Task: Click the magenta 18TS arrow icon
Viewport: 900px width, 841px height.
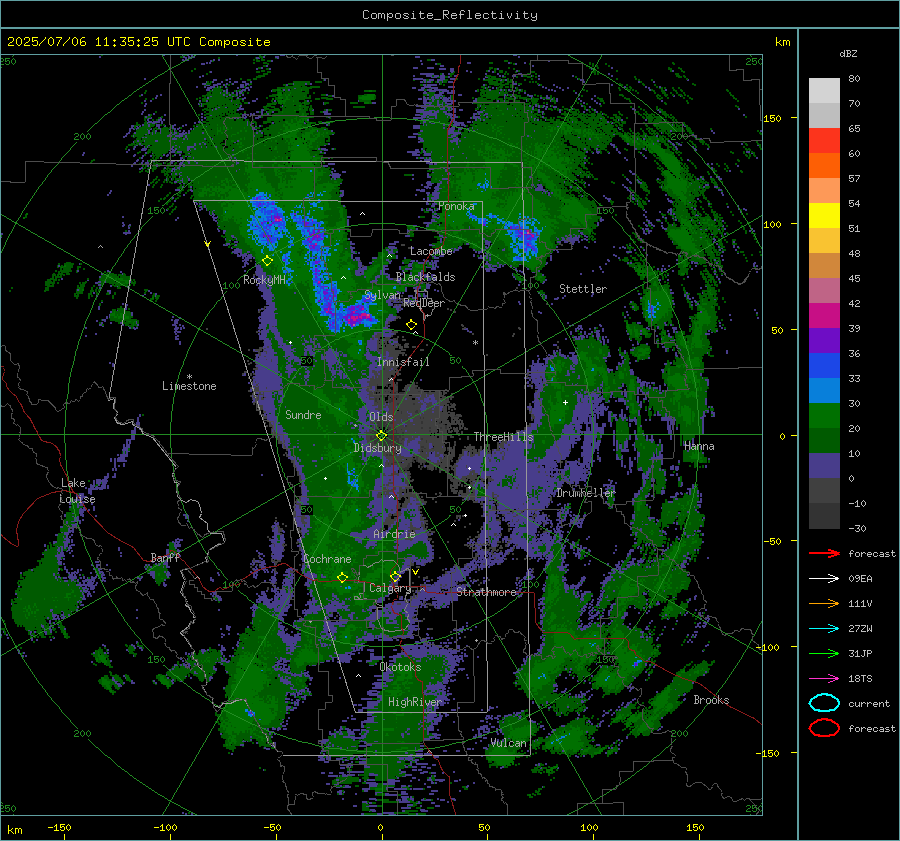Action: tap(824, 678)
